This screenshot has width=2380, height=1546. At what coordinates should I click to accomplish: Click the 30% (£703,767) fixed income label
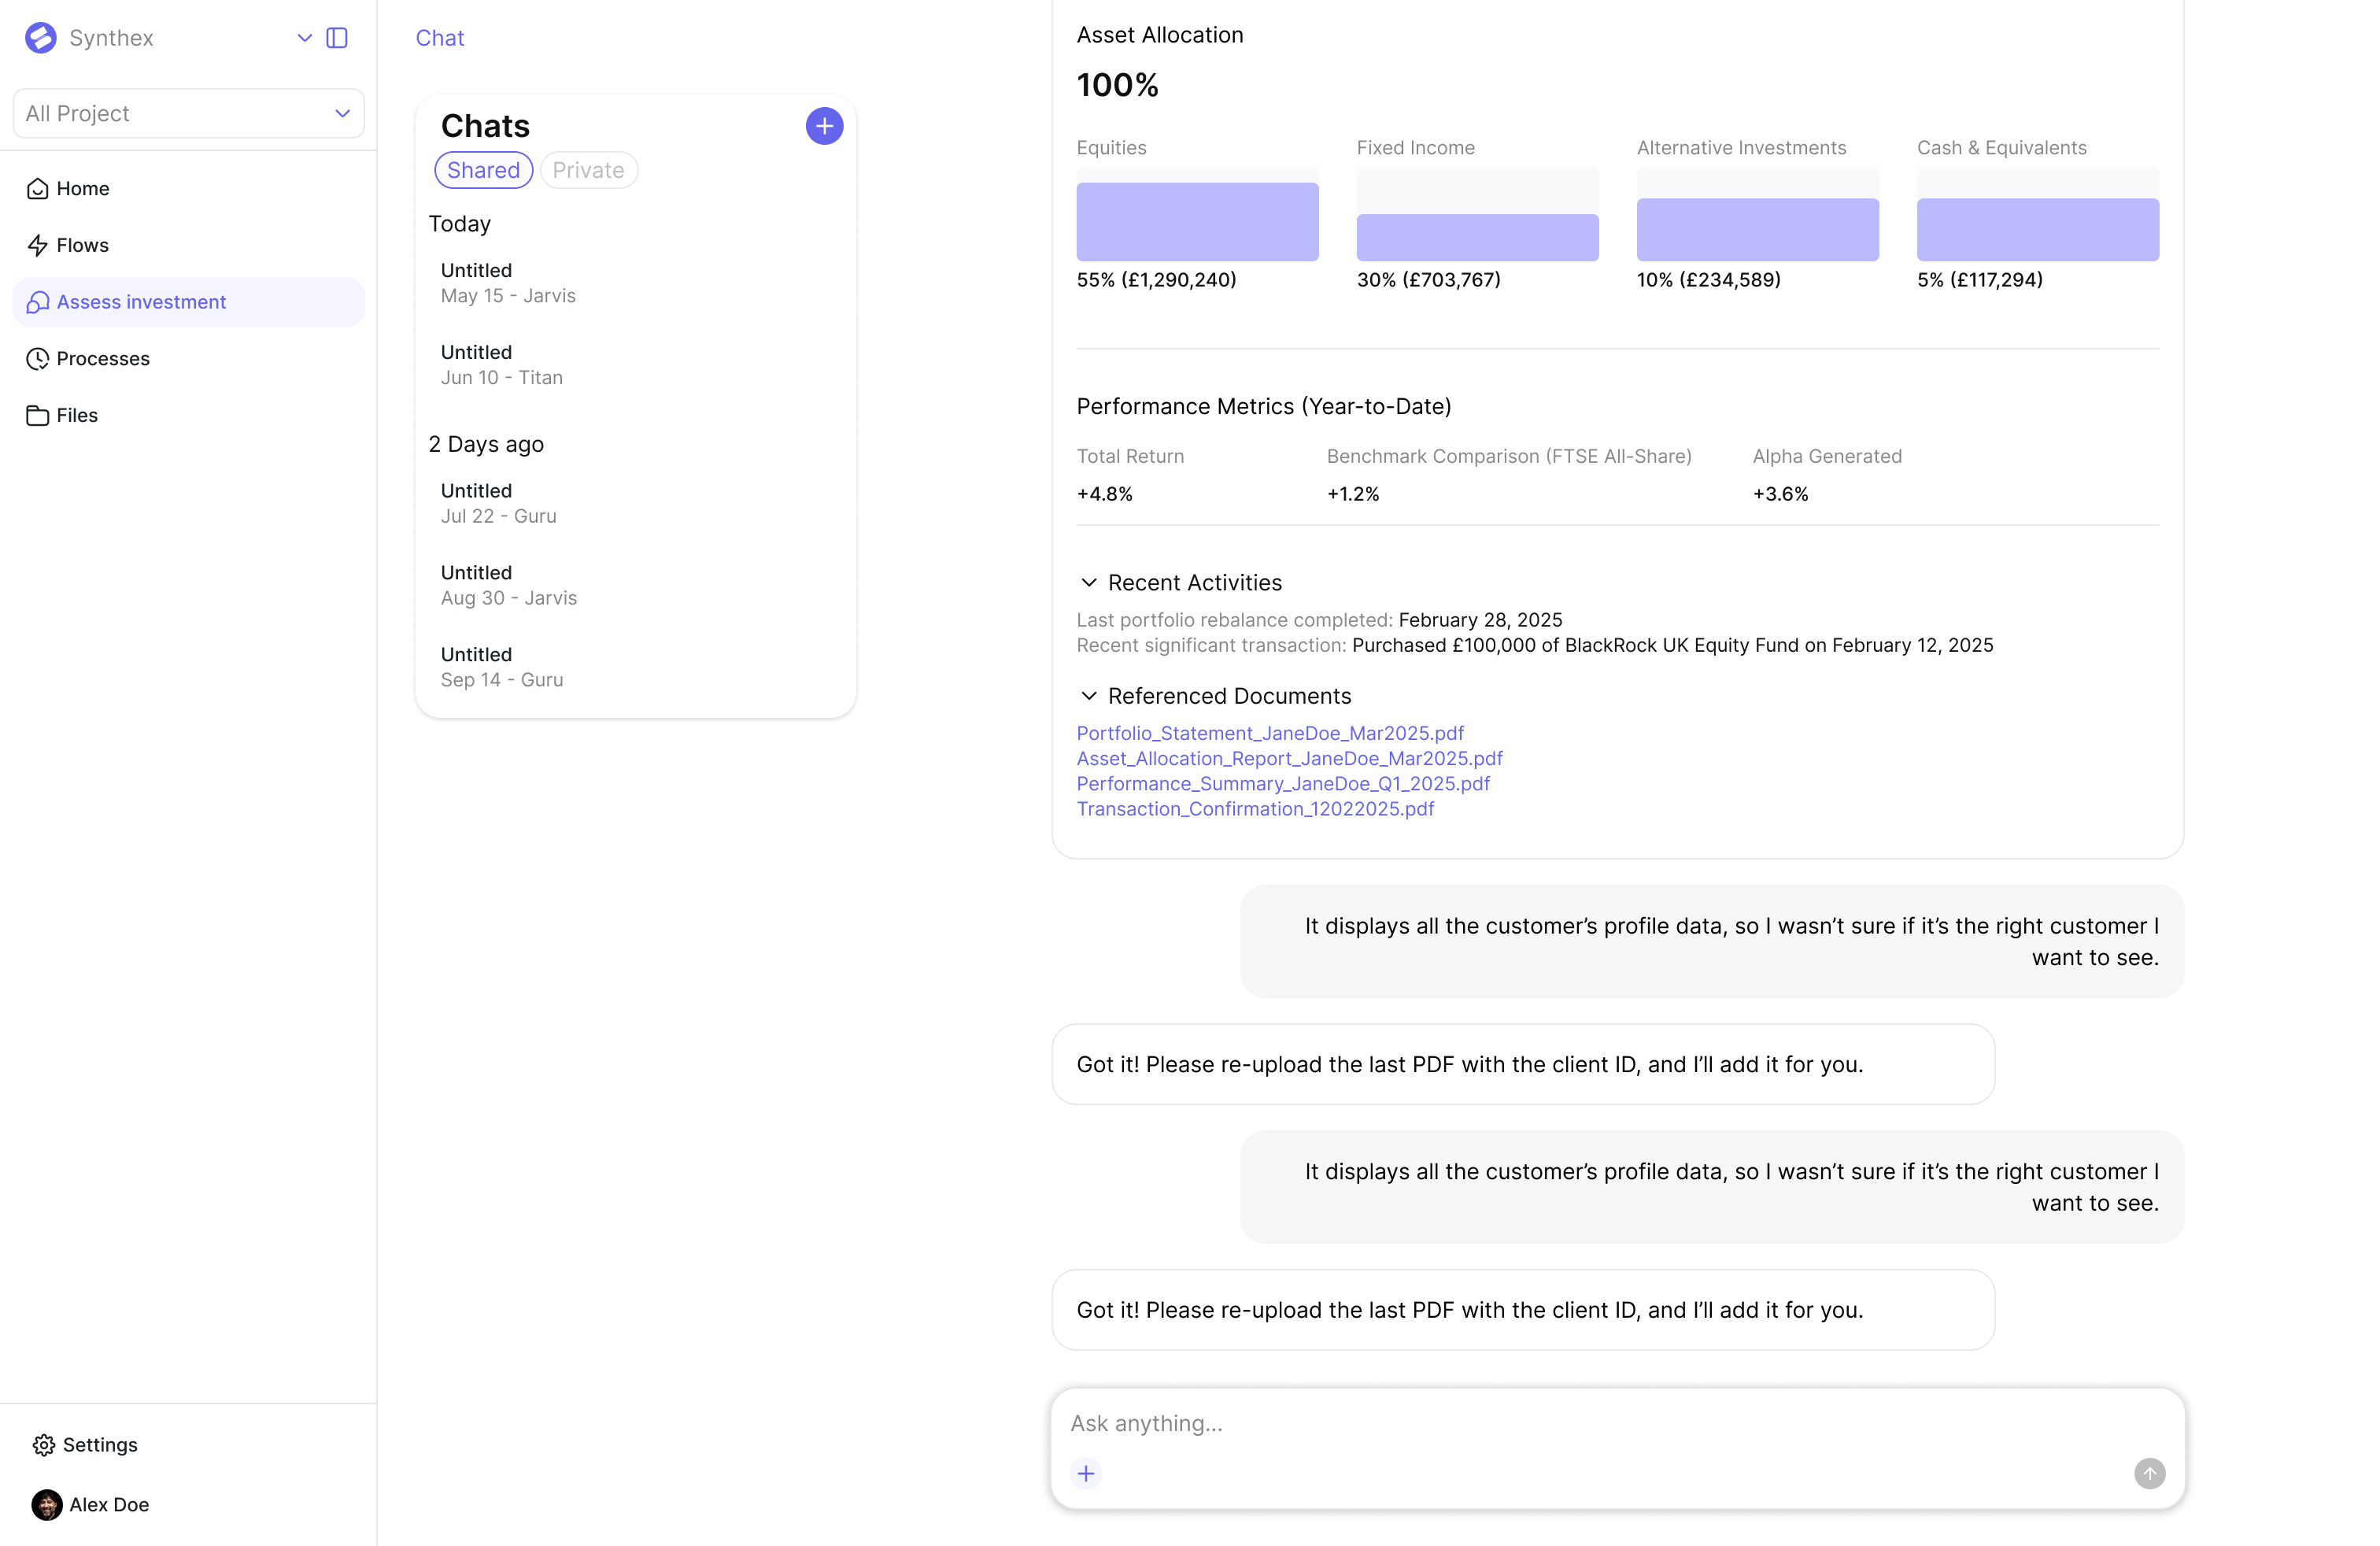pos(1428,280)
